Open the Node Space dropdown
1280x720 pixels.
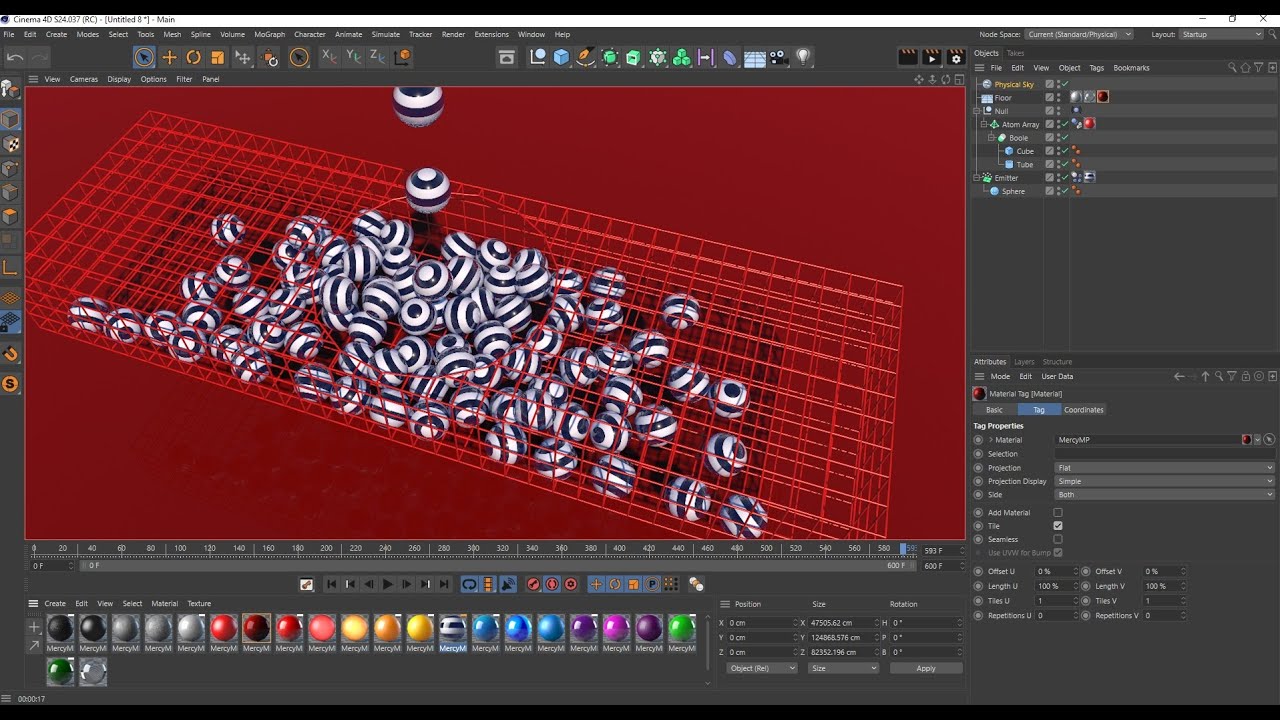pyautogui.click(x=1079, y=34)
